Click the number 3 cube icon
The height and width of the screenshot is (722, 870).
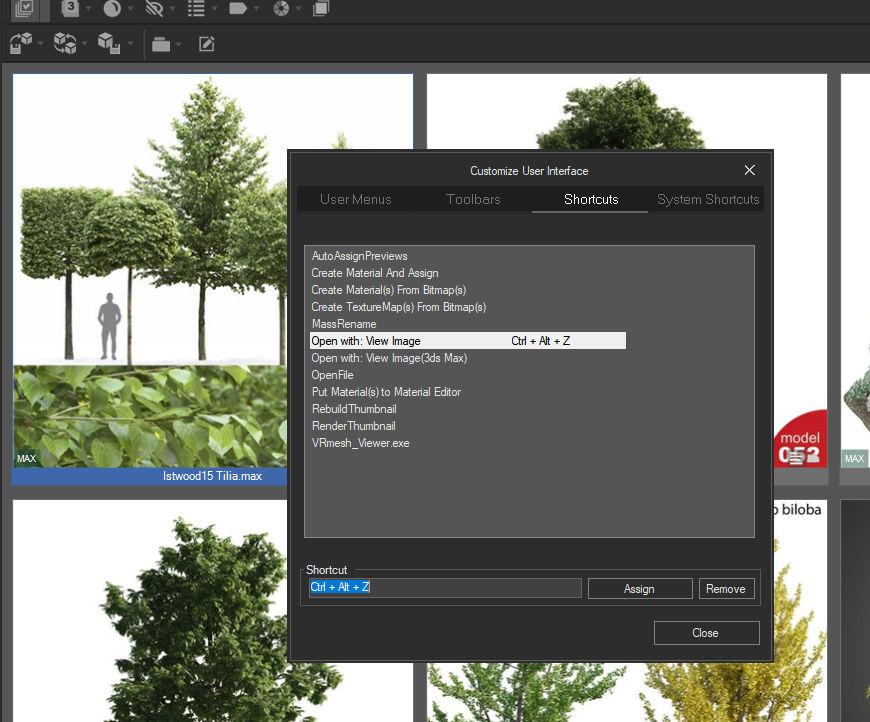(x=70, y=8)
